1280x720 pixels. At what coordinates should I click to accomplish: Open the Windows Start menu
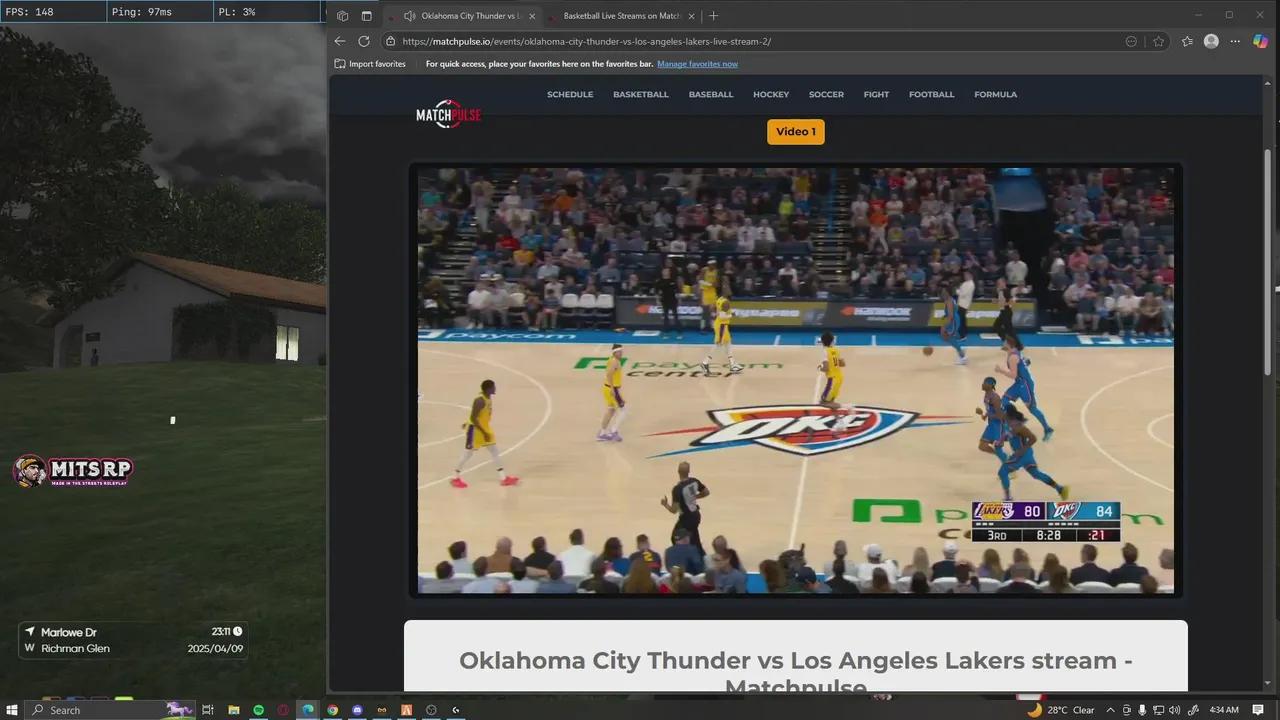[x=12, y=710]
